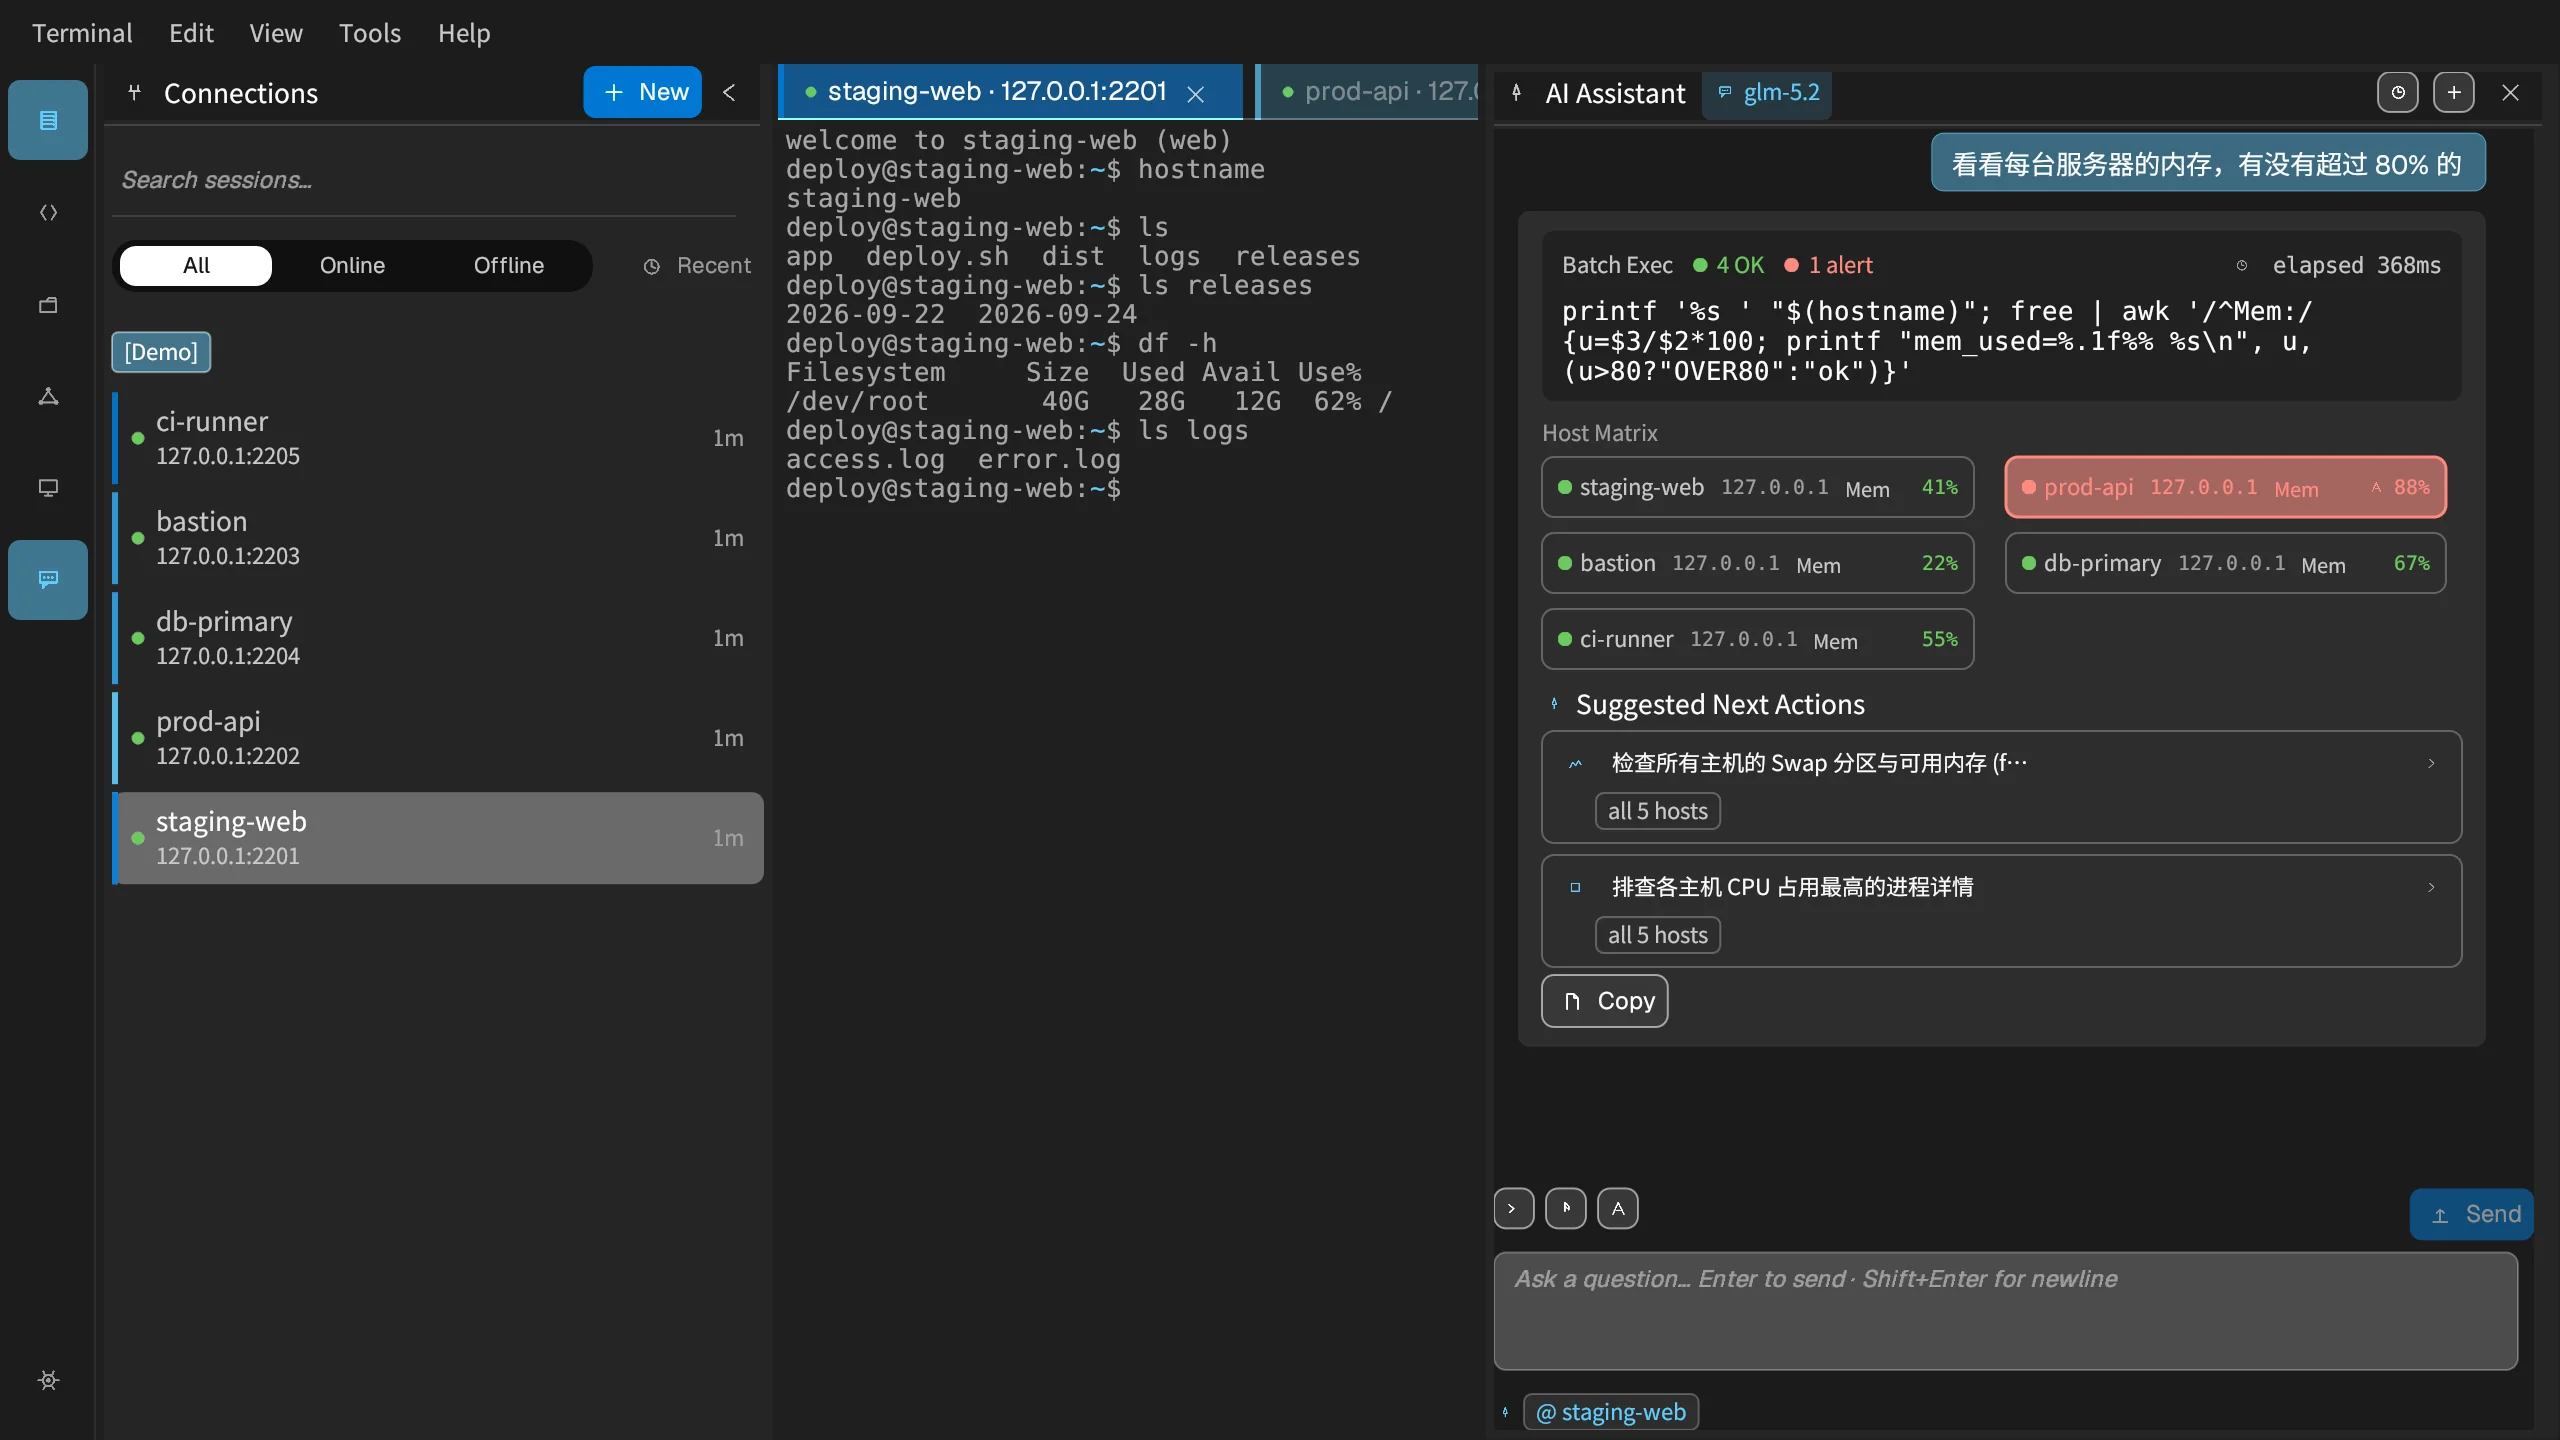Click the terminal prompt chevron button above input

(1513, 1208)
